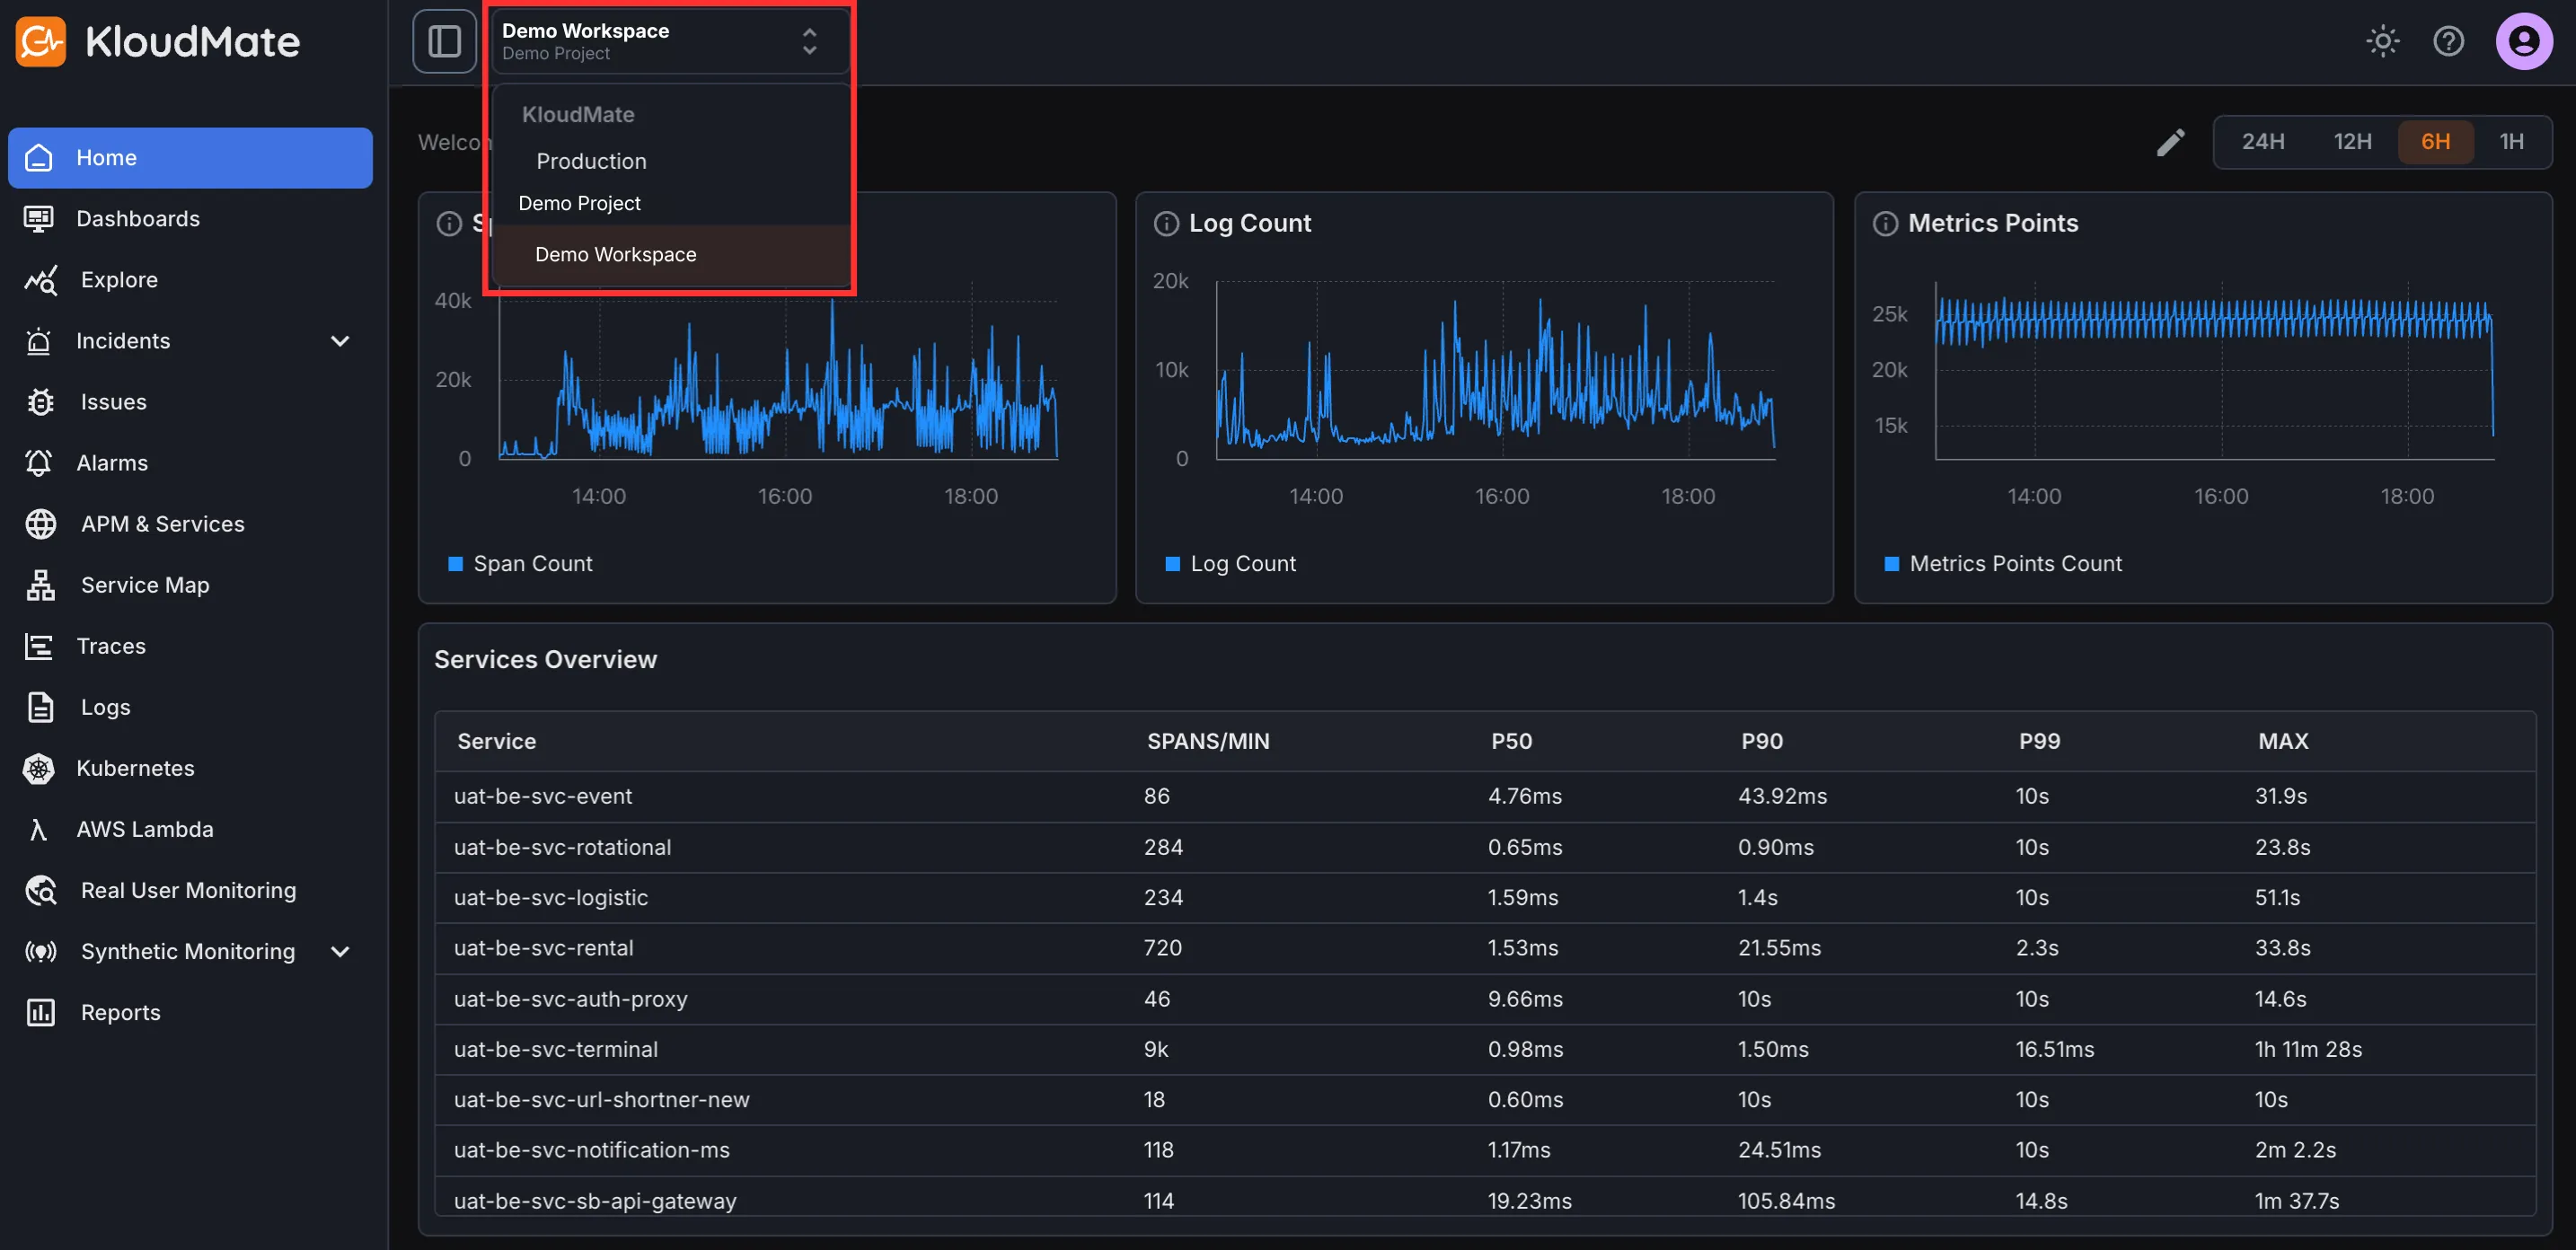Select the 24H time range
Viewport: 2576px width, 1250px height.
pos(2263,141)
